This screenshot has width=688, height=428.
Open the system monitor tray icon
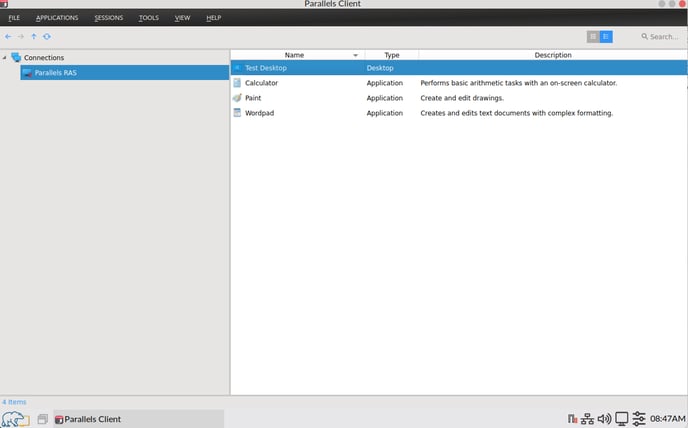[x=573, y=419]
